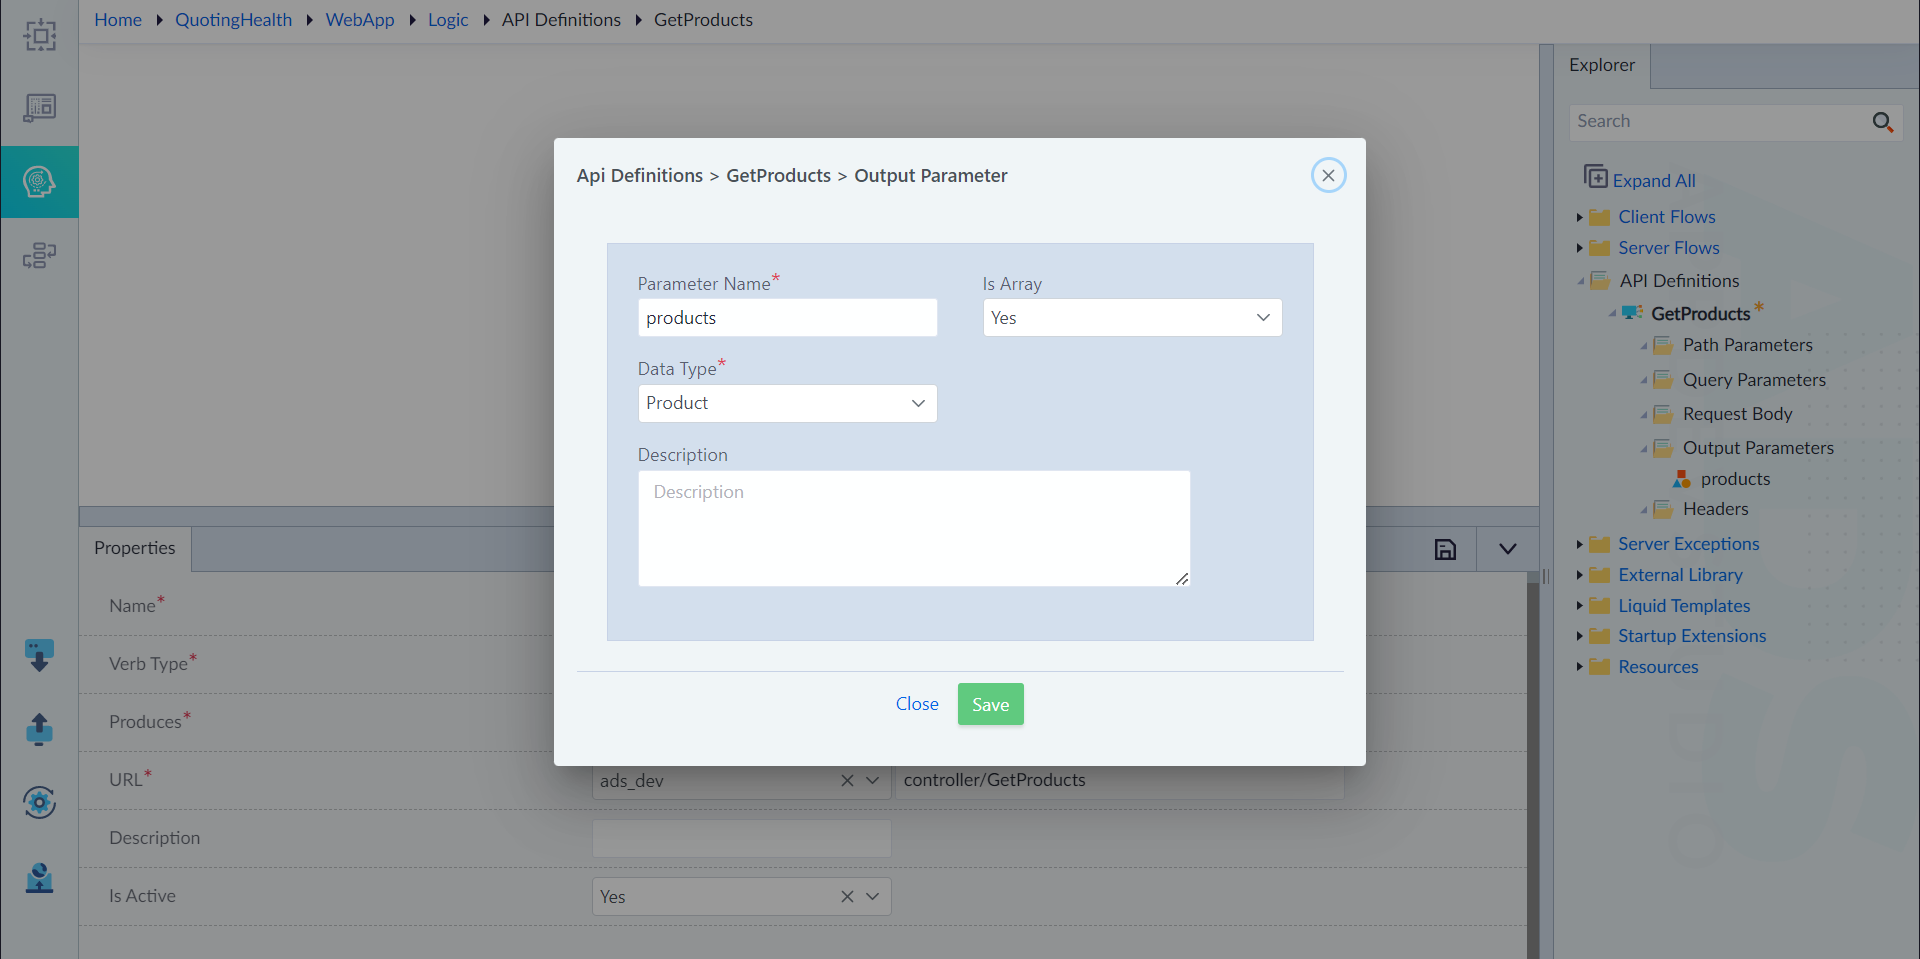Image resolution: width=1920 pixels, height=959 pixels.
Task: Select Headers tree item
Action: click(1715, 509)
